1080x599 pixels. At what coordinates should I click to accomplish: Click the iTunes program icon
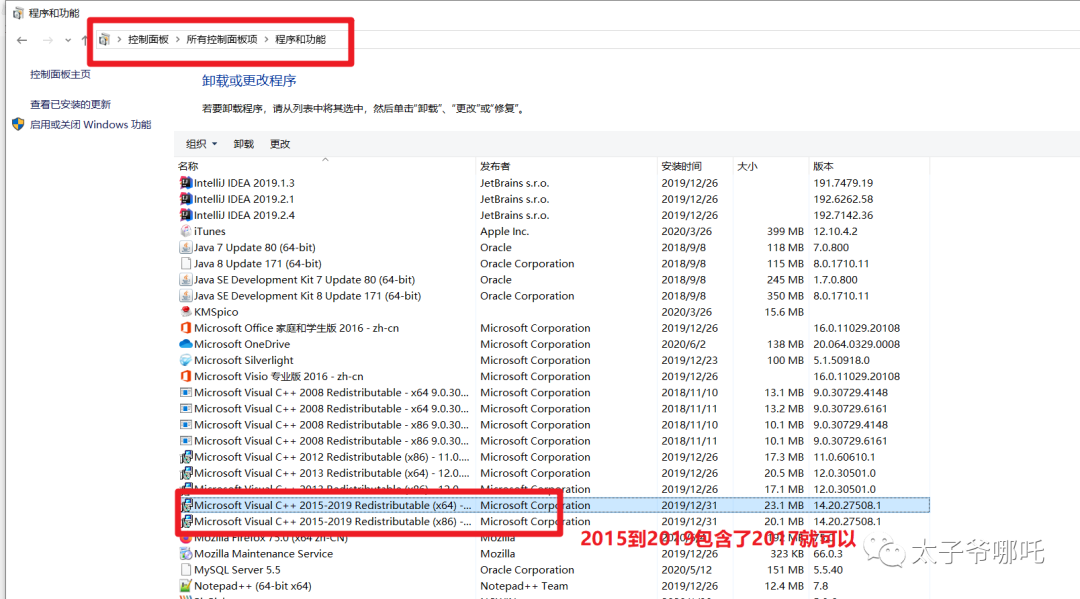(x=185, y=231)
